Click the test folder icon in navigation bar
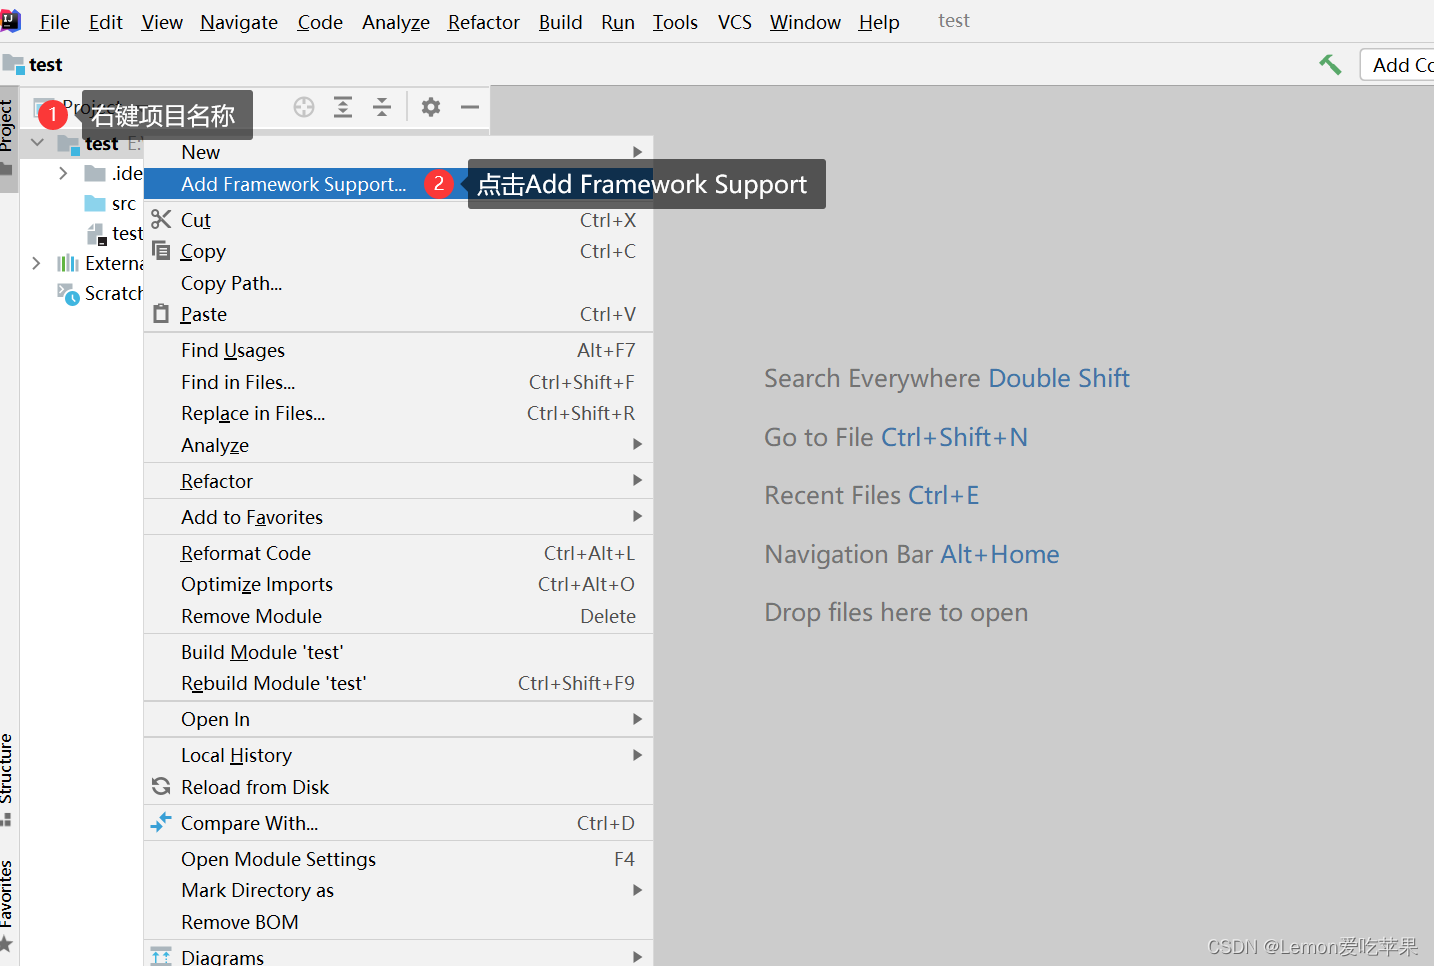The image size is (1434, 966). tap(13, 65)
